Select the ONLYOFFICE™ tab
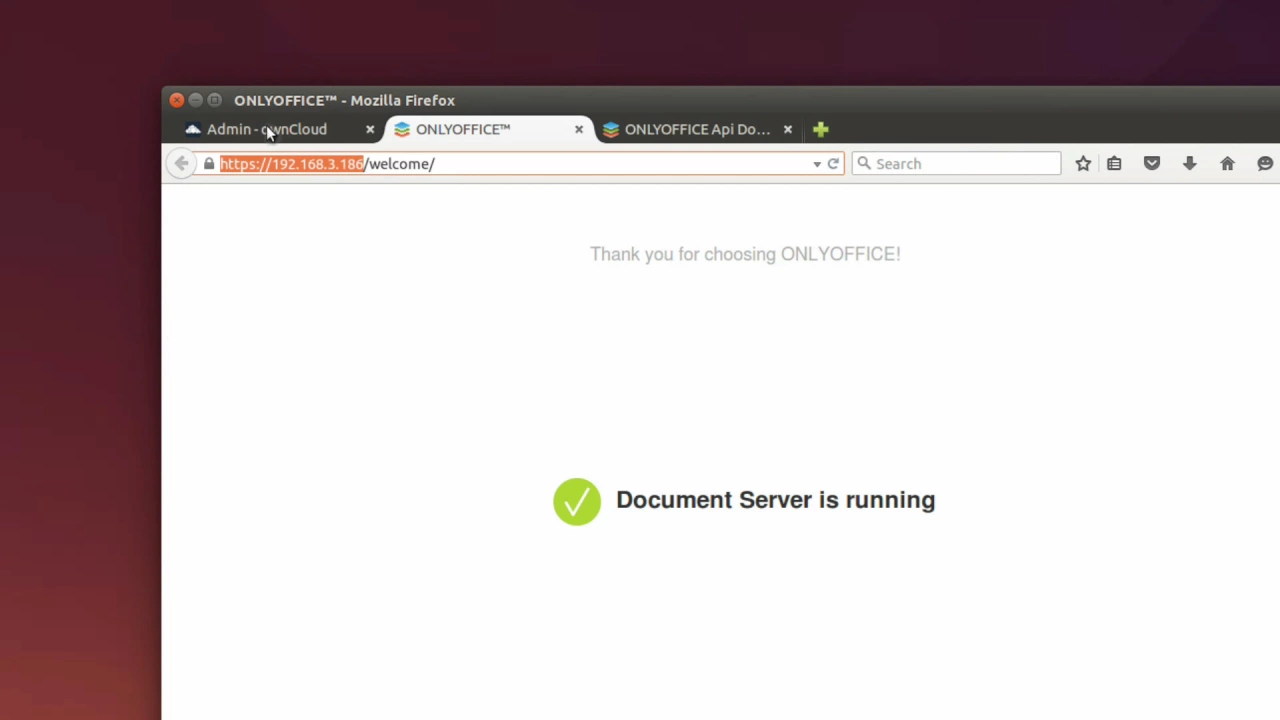 [x=489, y=129]
